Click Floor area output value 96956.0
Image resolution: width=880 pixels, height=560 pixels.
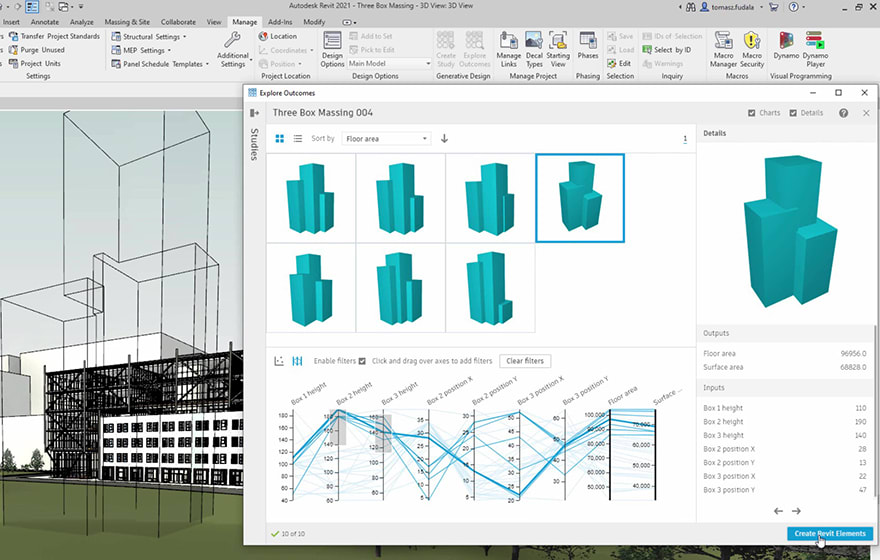pyautogui.click(x=853, y=354)
